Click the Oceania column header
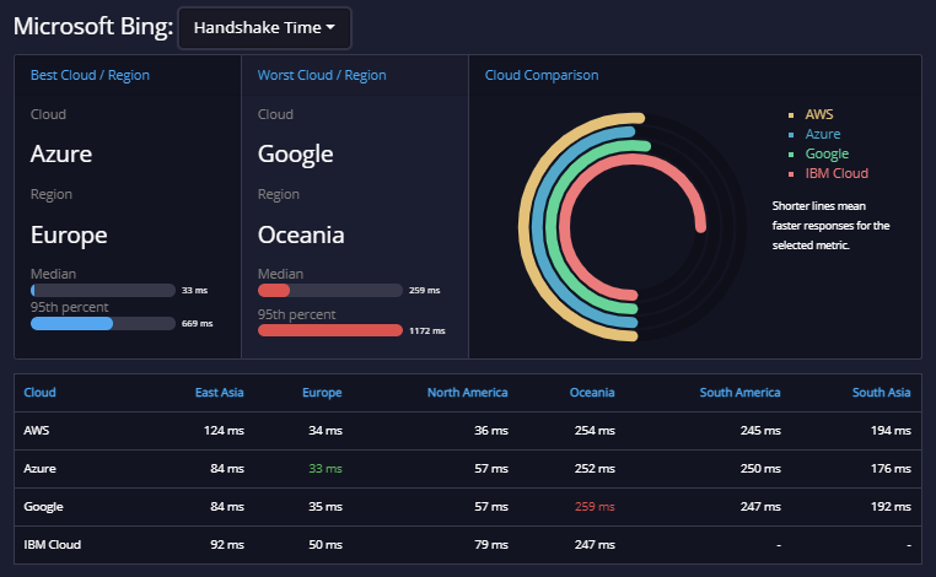Screen dimensions: 936x578 click(592, 392)
